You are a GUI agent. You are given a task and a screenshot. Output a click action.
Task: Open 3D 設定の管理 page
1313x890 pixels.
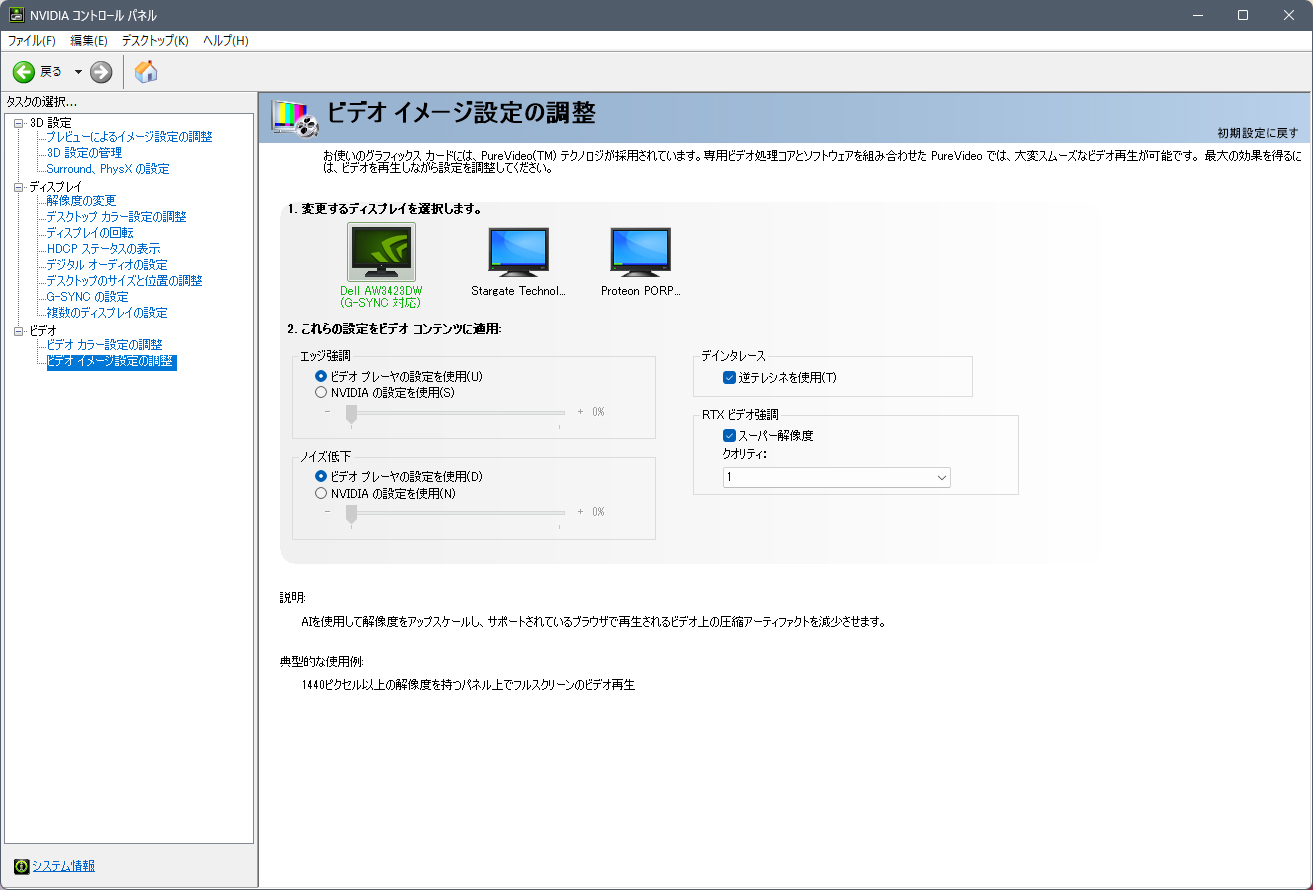[84, 153]
